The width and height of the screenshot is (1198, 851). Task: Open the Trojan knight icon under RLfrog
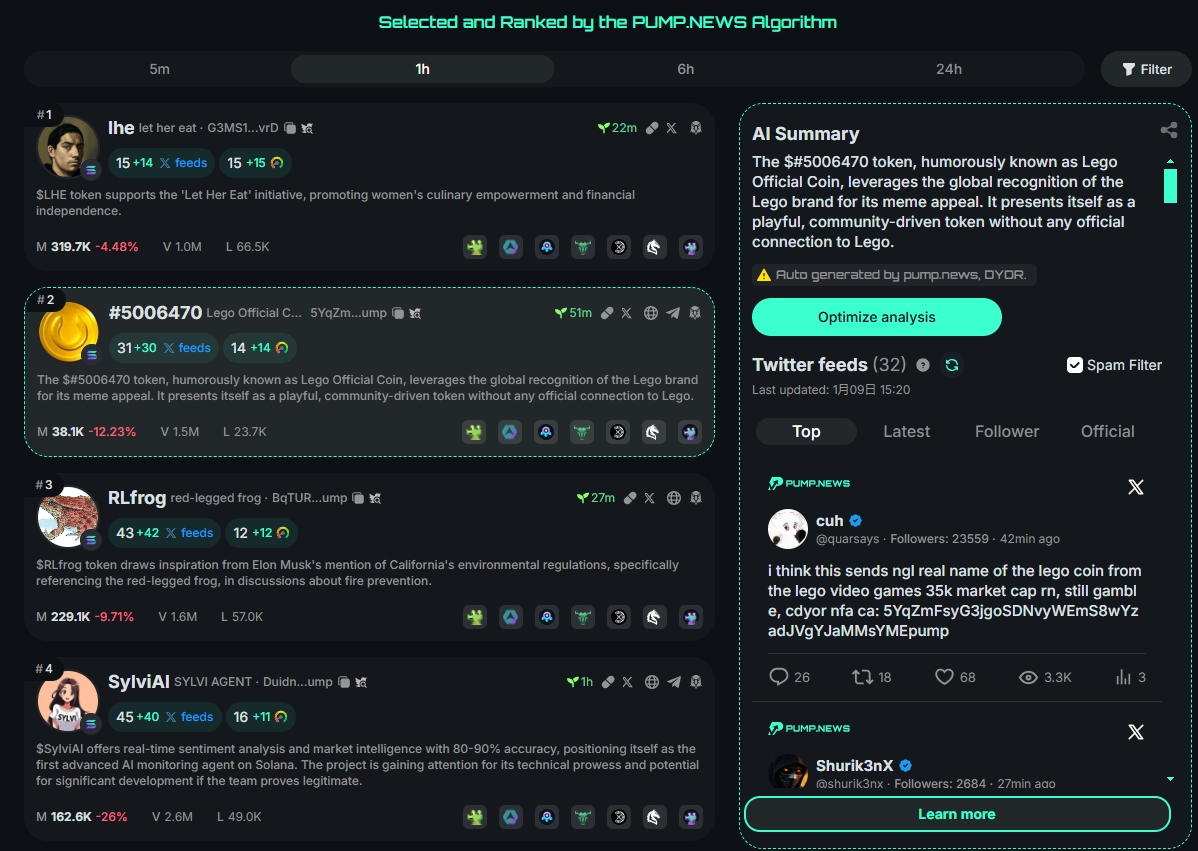coord(655,617)
